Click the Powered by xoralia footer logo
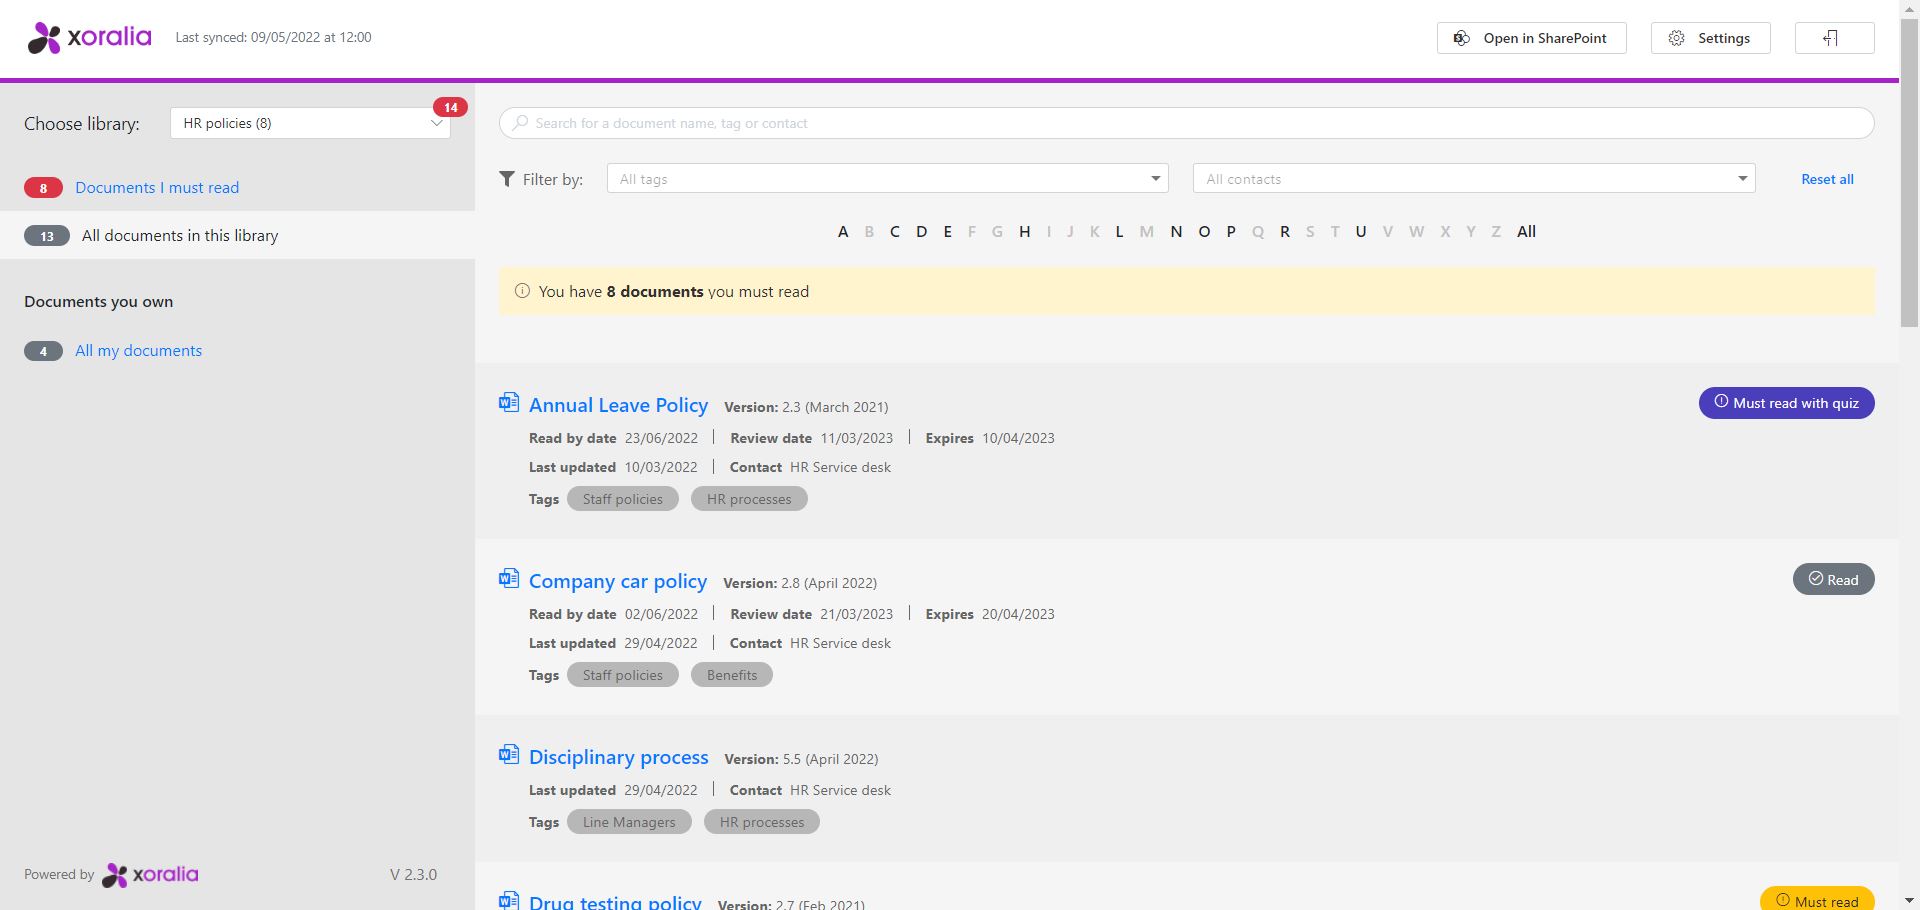Viewport: 1920px width, 910px height. pos(150,875)
